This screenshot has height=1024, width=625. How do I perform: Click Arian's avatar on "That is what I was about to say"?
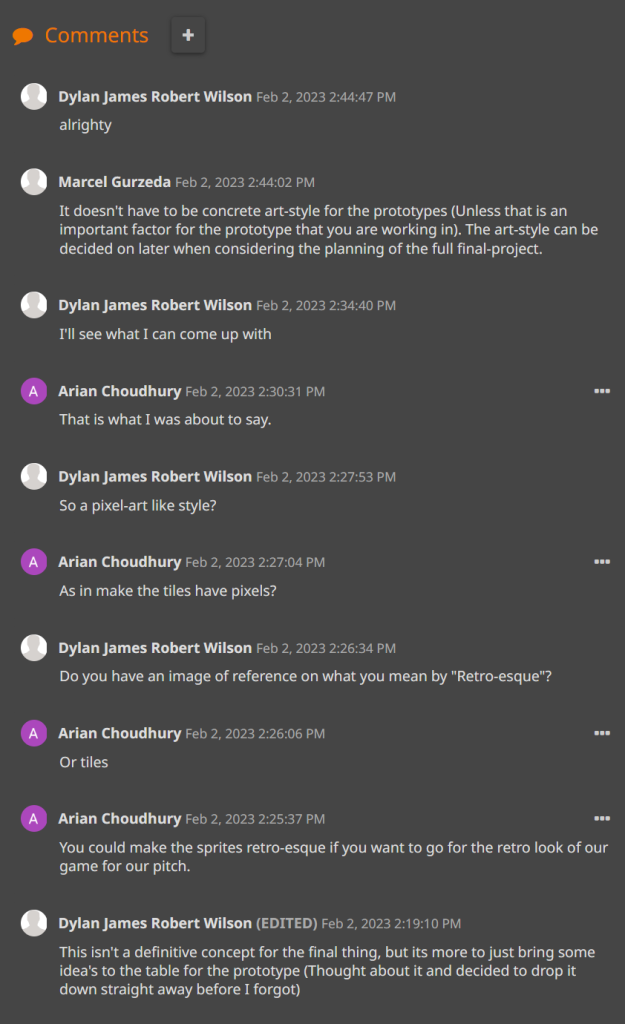pyautogui.click(x=34, y=391)
